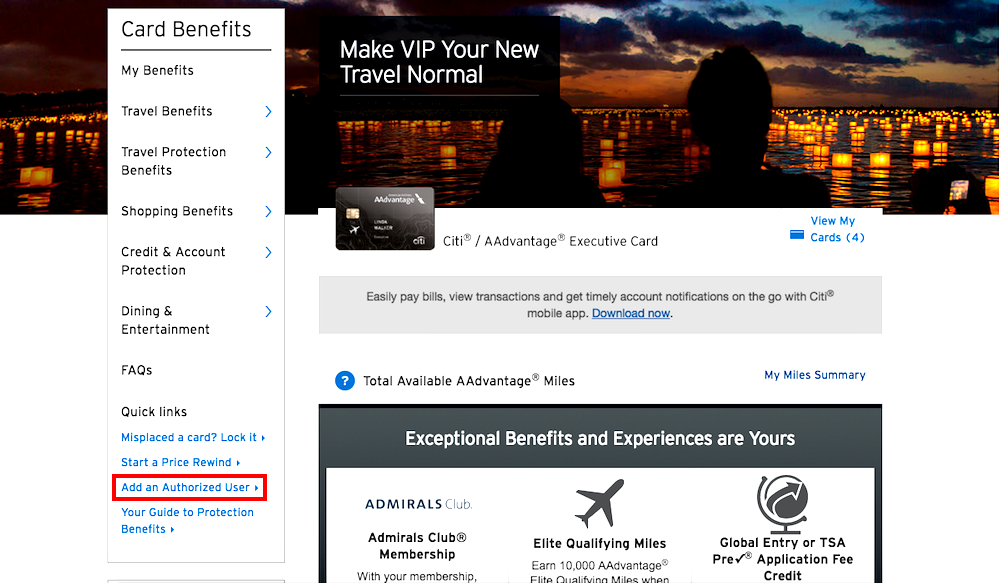Expand the Shopping Benefits category

pyautogui.click(x=176, y=211)
